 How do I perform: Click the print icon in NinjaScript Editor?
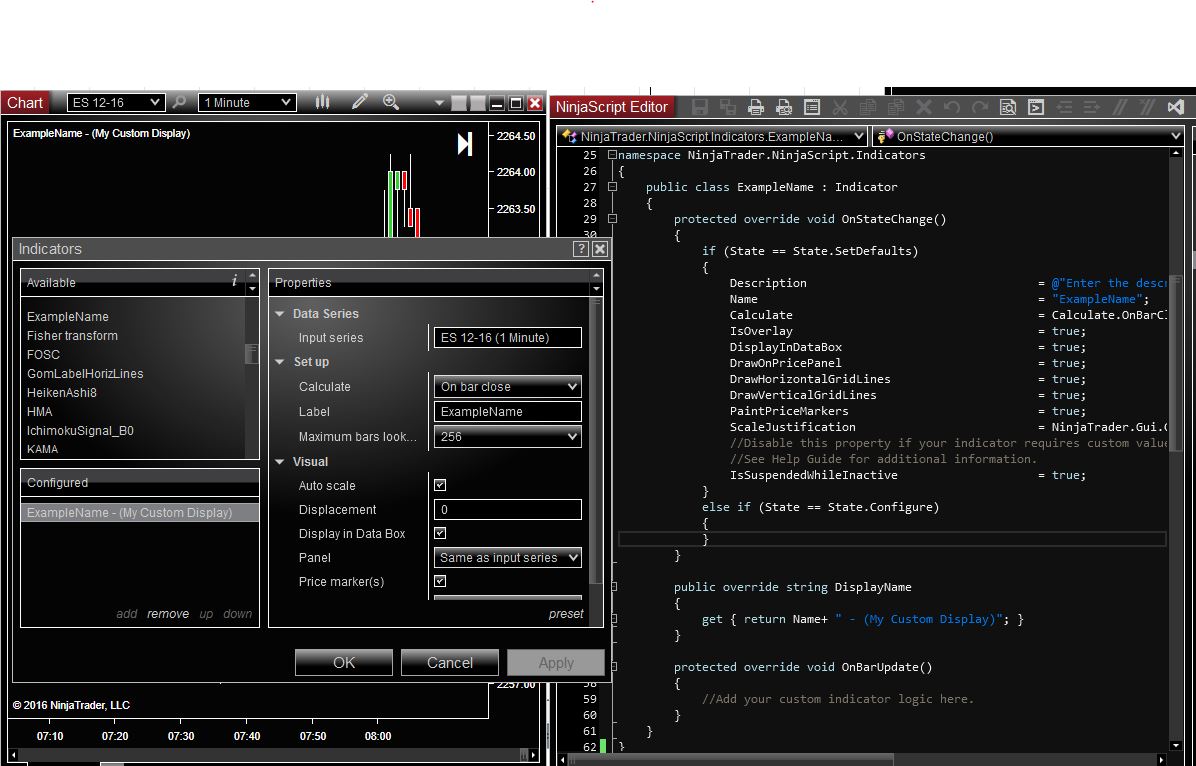(756, 107)
